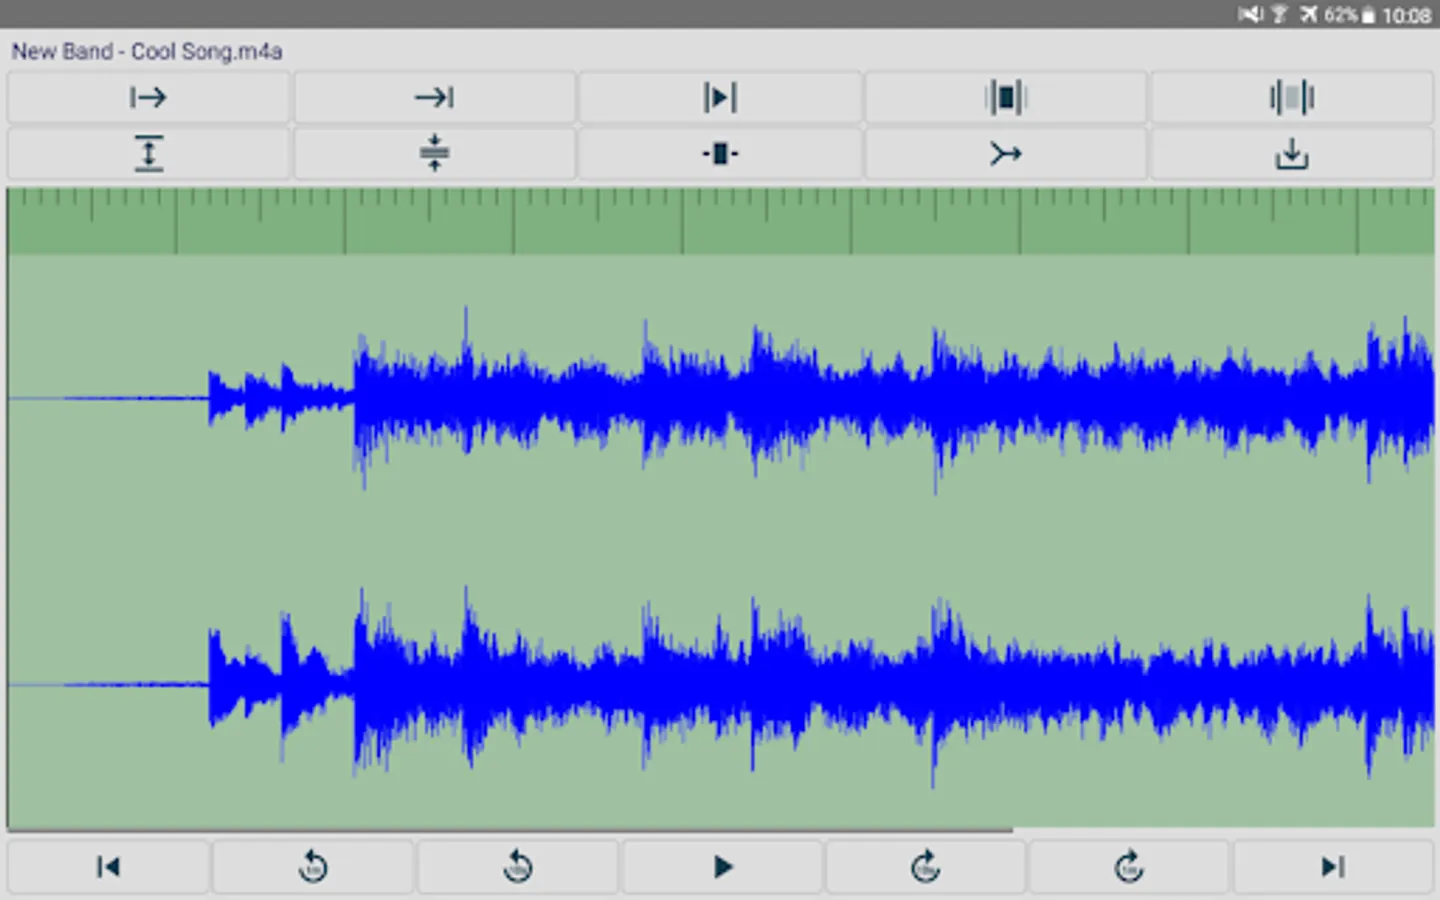Image resolution: width=1440 pixels, height=900 pixels.
Task: Tap the 62% battery indicator
Action: [x=1349, y=15]
